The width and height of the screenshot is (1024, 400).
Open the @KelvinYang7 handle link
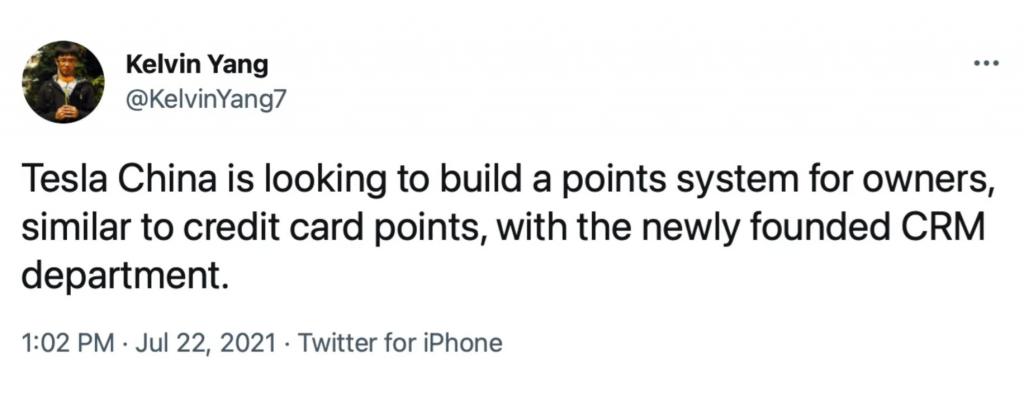(x=205, y=99)
